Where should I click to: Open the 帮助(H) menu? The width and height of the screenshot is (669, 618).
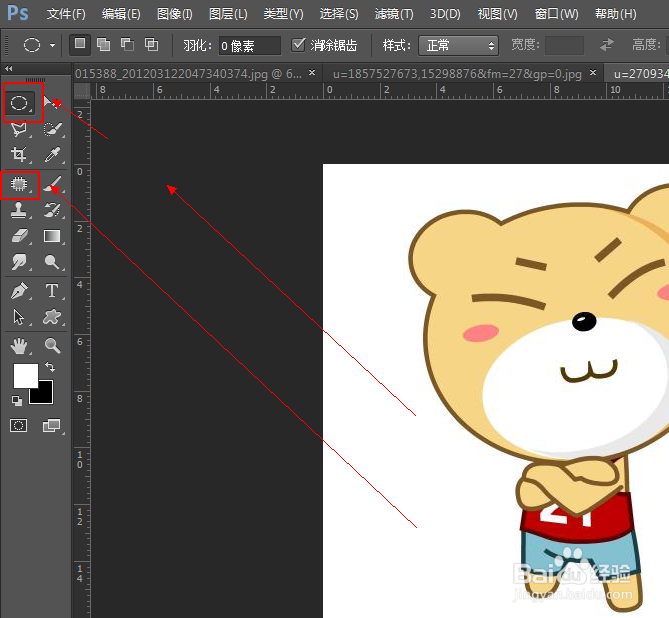pyautogui.click(x=616, y=14)
